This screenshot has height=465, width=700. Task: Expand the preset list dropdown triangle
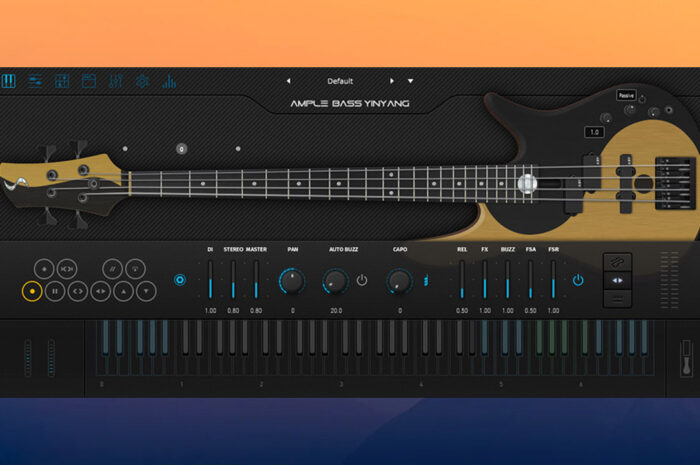(410, 81)
